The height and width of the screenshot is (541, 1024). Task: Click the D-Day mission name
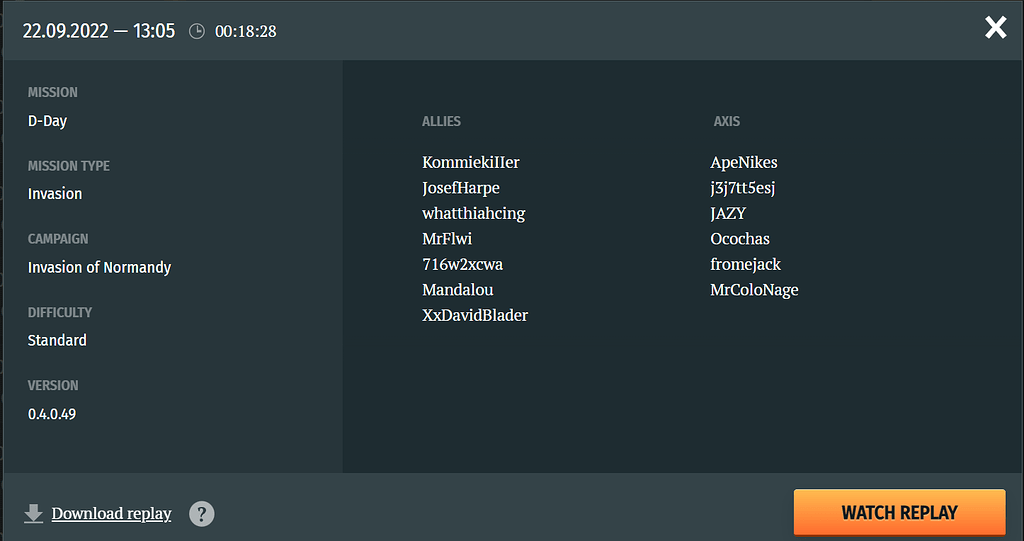[x=47, y=121]
